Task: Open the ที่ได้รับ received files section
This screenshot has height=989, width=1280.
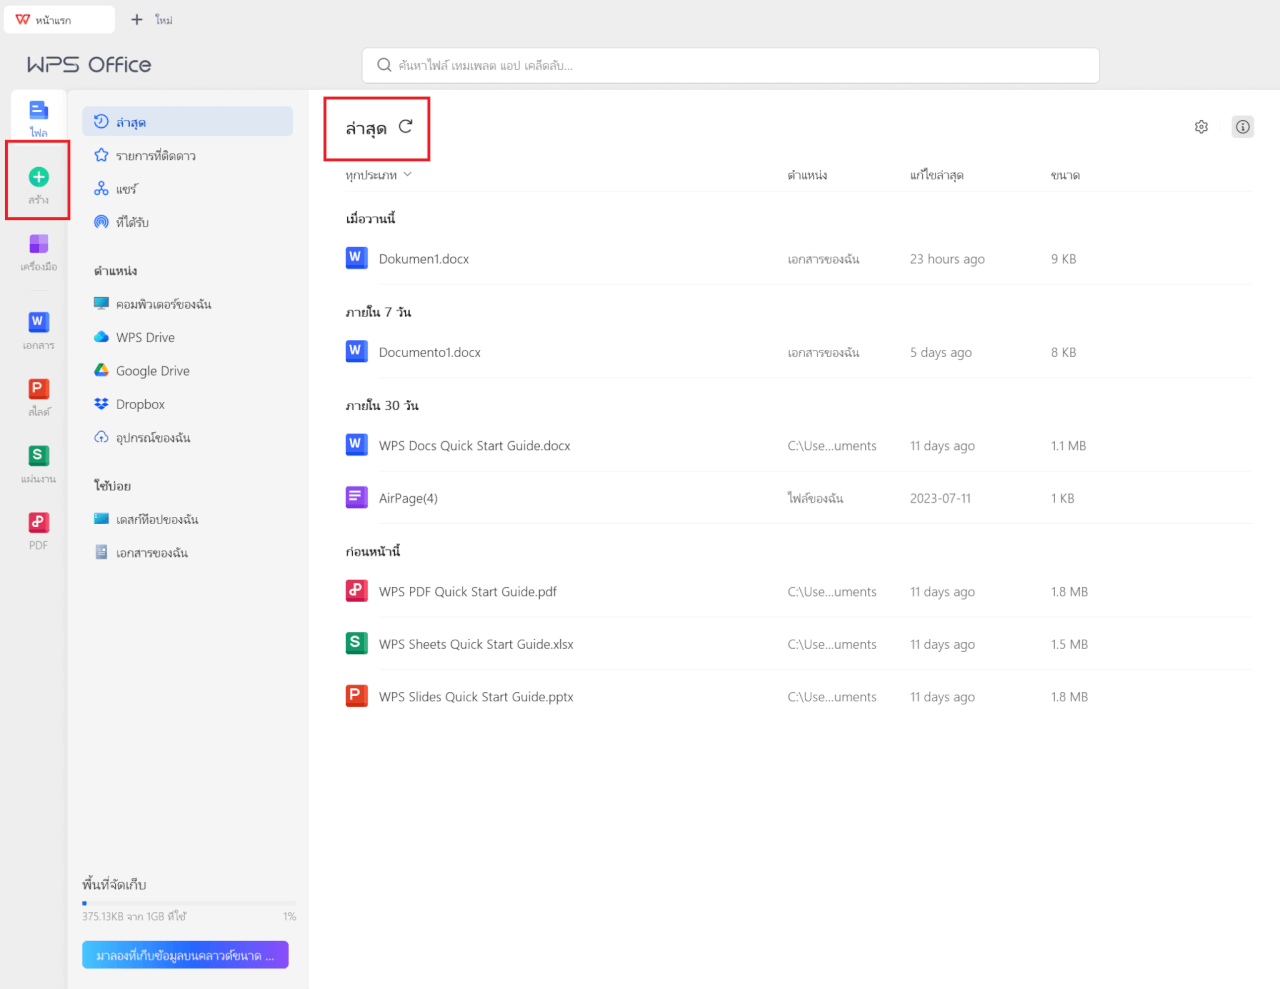Action: click(187, 222)
